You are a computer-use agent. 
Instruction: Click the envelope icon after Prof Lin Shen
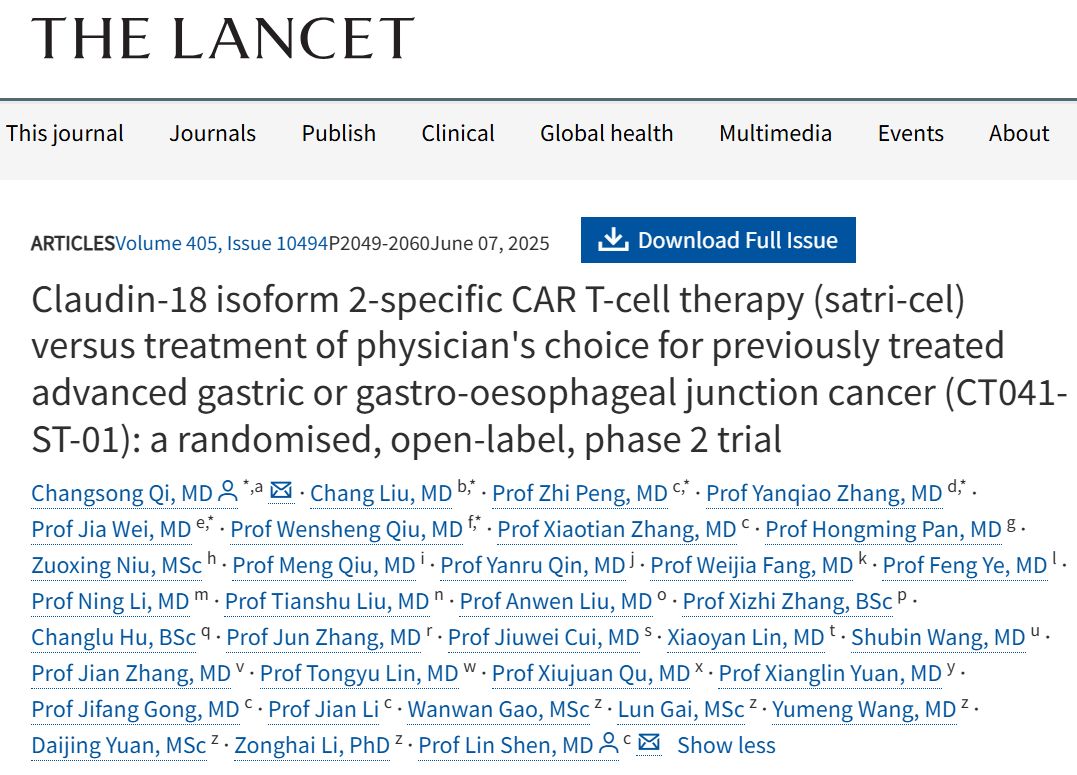[x=649, y=743]
